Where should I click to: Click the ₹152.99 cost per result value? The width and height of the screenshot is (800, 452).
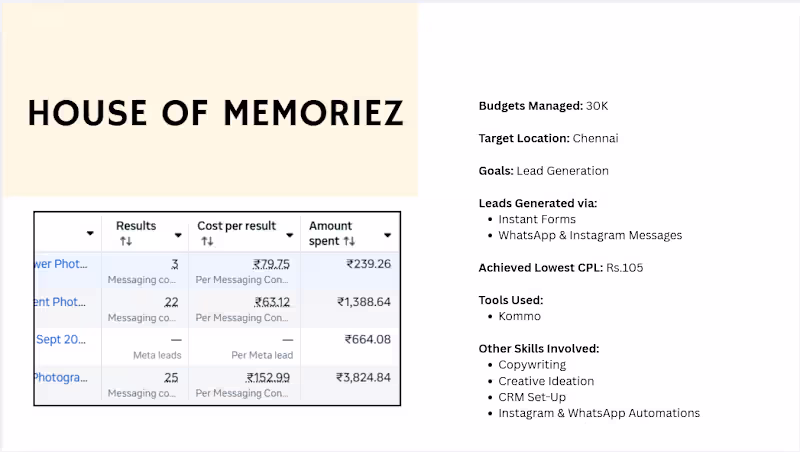click(268, 377)
